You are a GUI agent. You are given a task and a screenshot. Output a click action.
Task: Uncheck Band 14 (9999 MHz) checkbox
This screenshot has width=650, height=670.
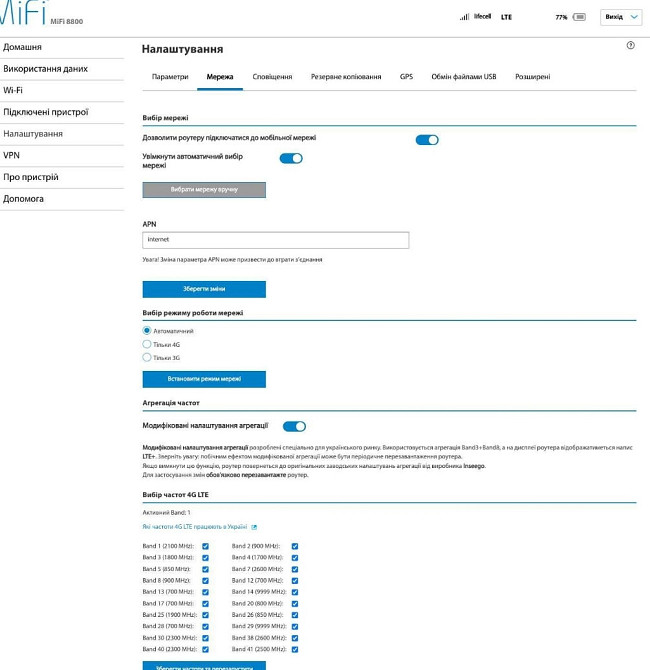(x=295, y=592)
